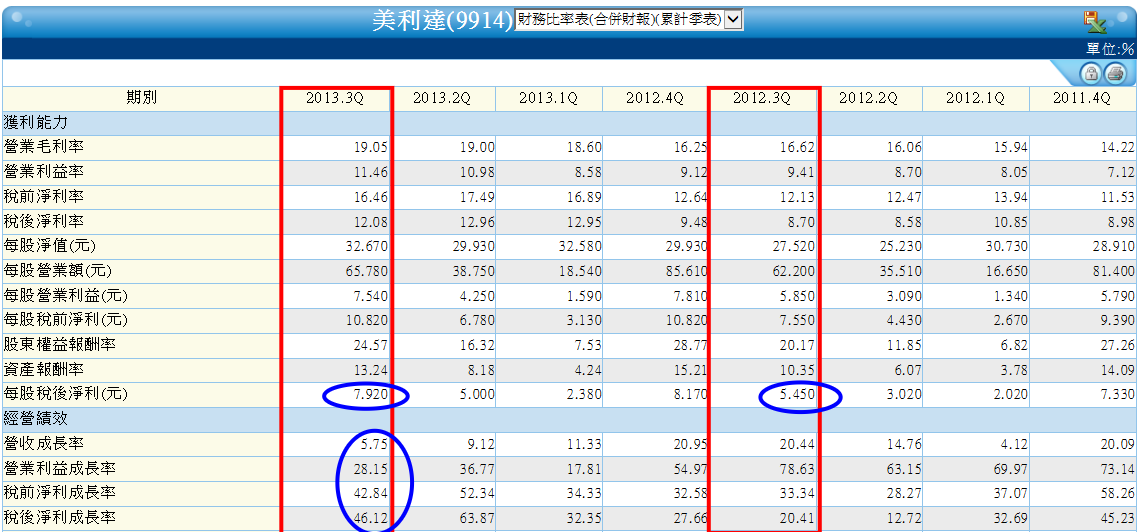
Task: Click the 股東權益報酬率 row label
Action: [x=58, y=345]
